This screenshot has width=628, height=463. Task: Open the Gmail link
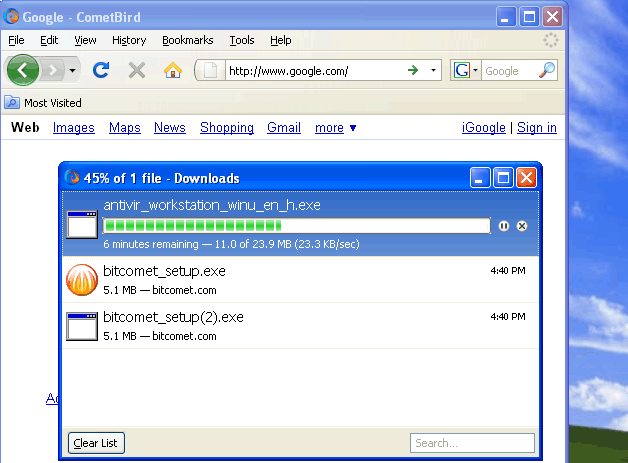[284, 127]
